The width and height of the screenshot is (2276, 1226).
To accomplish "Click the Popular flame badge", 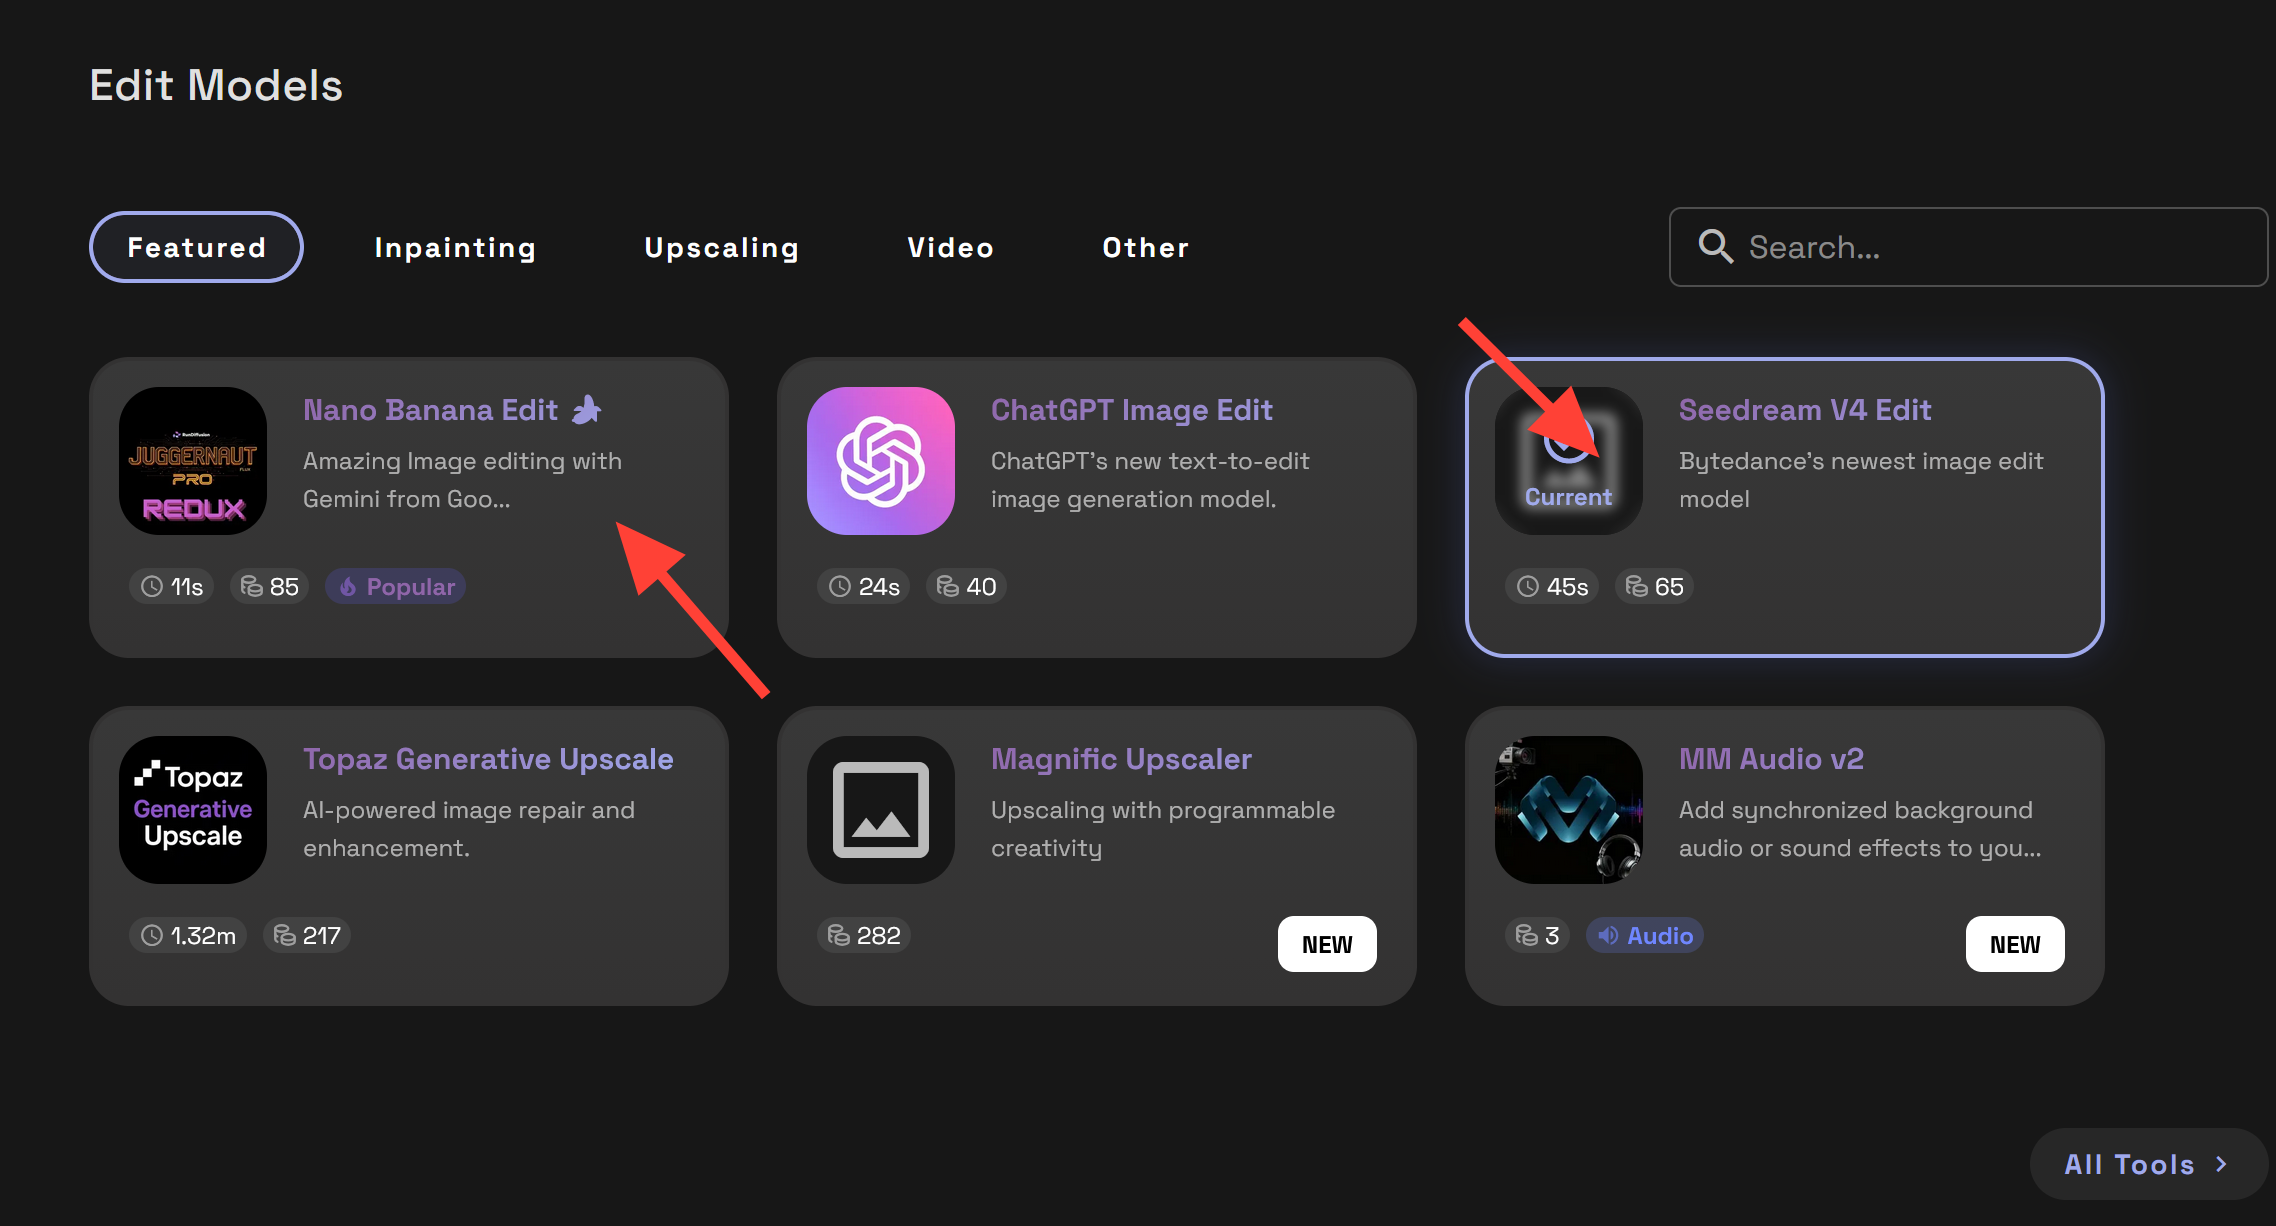I will pyautogui.click(x=396, y=587).
